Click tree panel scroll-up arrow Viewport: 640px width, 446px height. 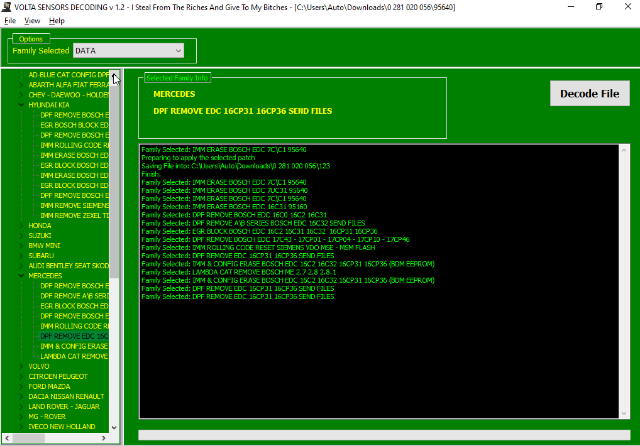[x=114, y=75]
